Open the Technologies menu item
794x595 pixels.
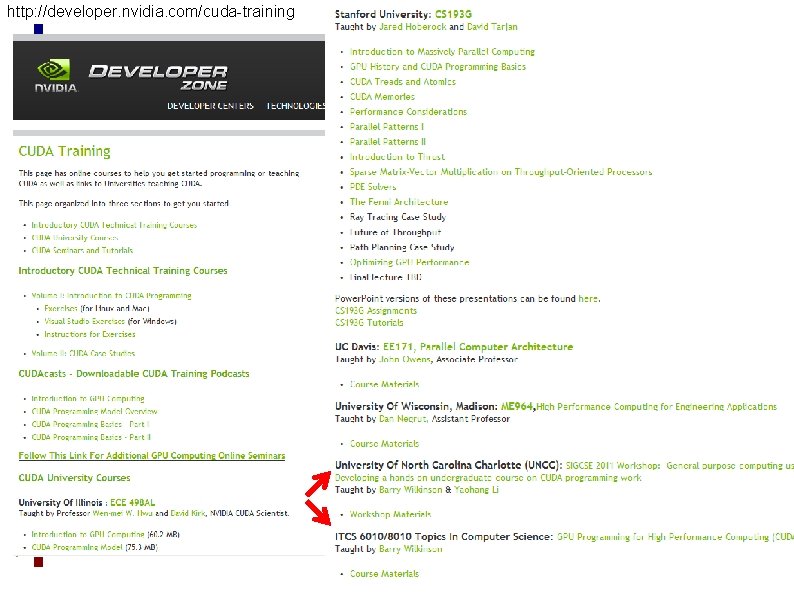[x=296, y=106]
